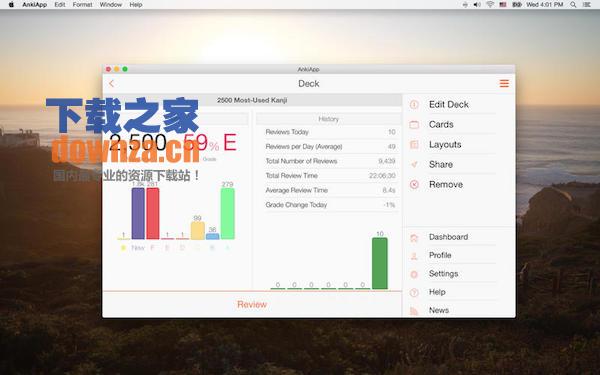This screenshot has height=375, width=600.
Task: Click the Cards icon
Action: point(414,124)
